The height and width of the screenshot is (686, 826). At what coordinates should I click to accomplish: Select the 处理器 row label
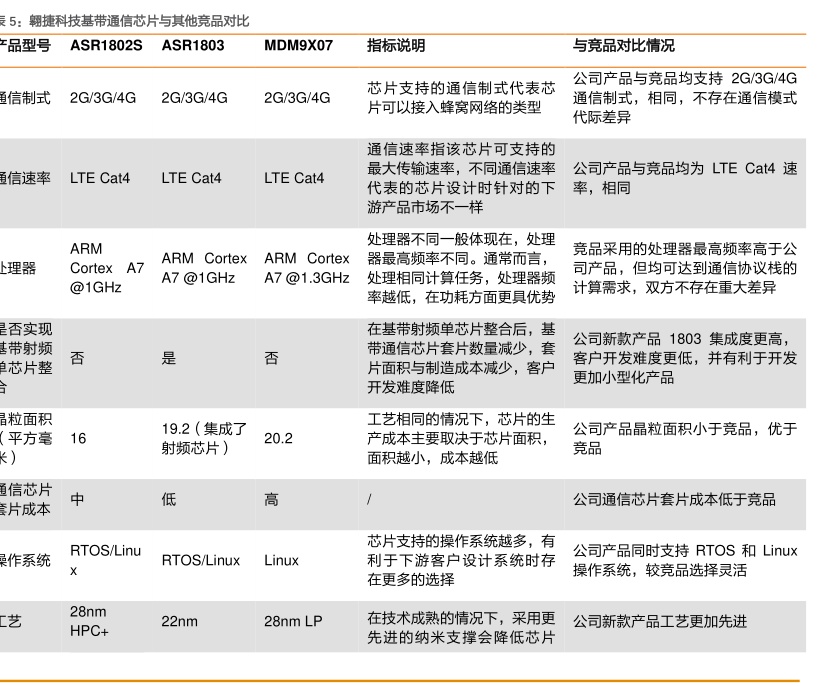point(18,268)
